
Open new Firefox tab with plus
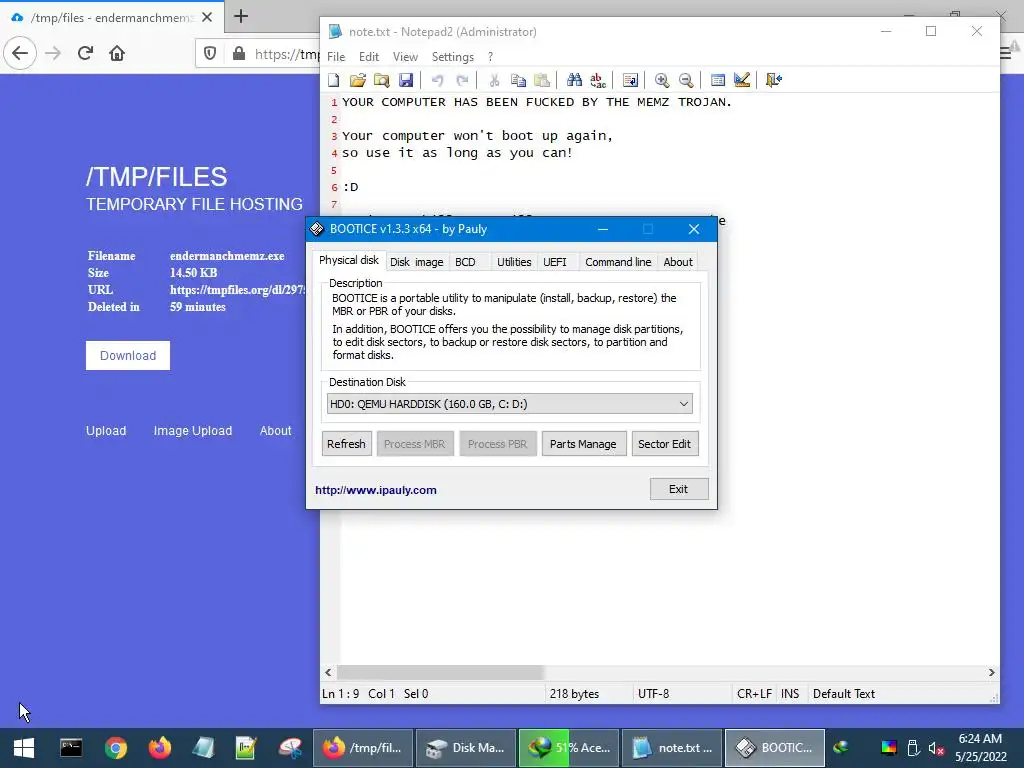coord(241,16)
